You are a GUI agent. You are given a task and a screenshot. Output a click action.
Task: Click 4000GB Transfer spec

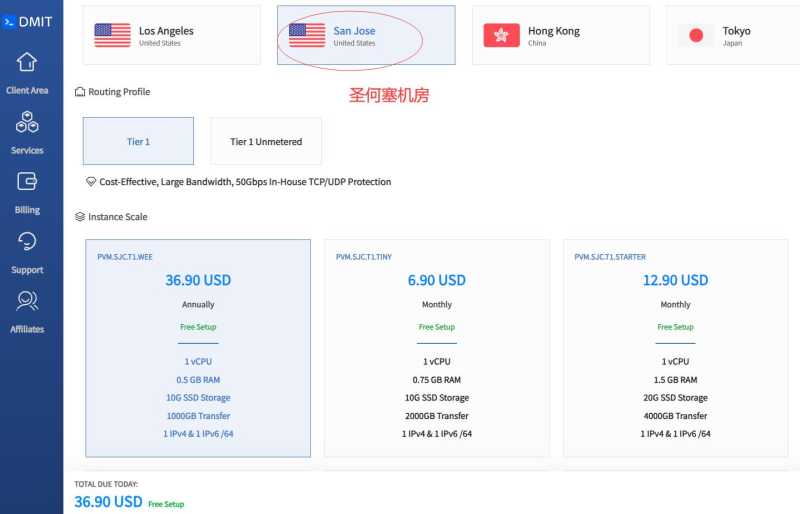(676, 416)
